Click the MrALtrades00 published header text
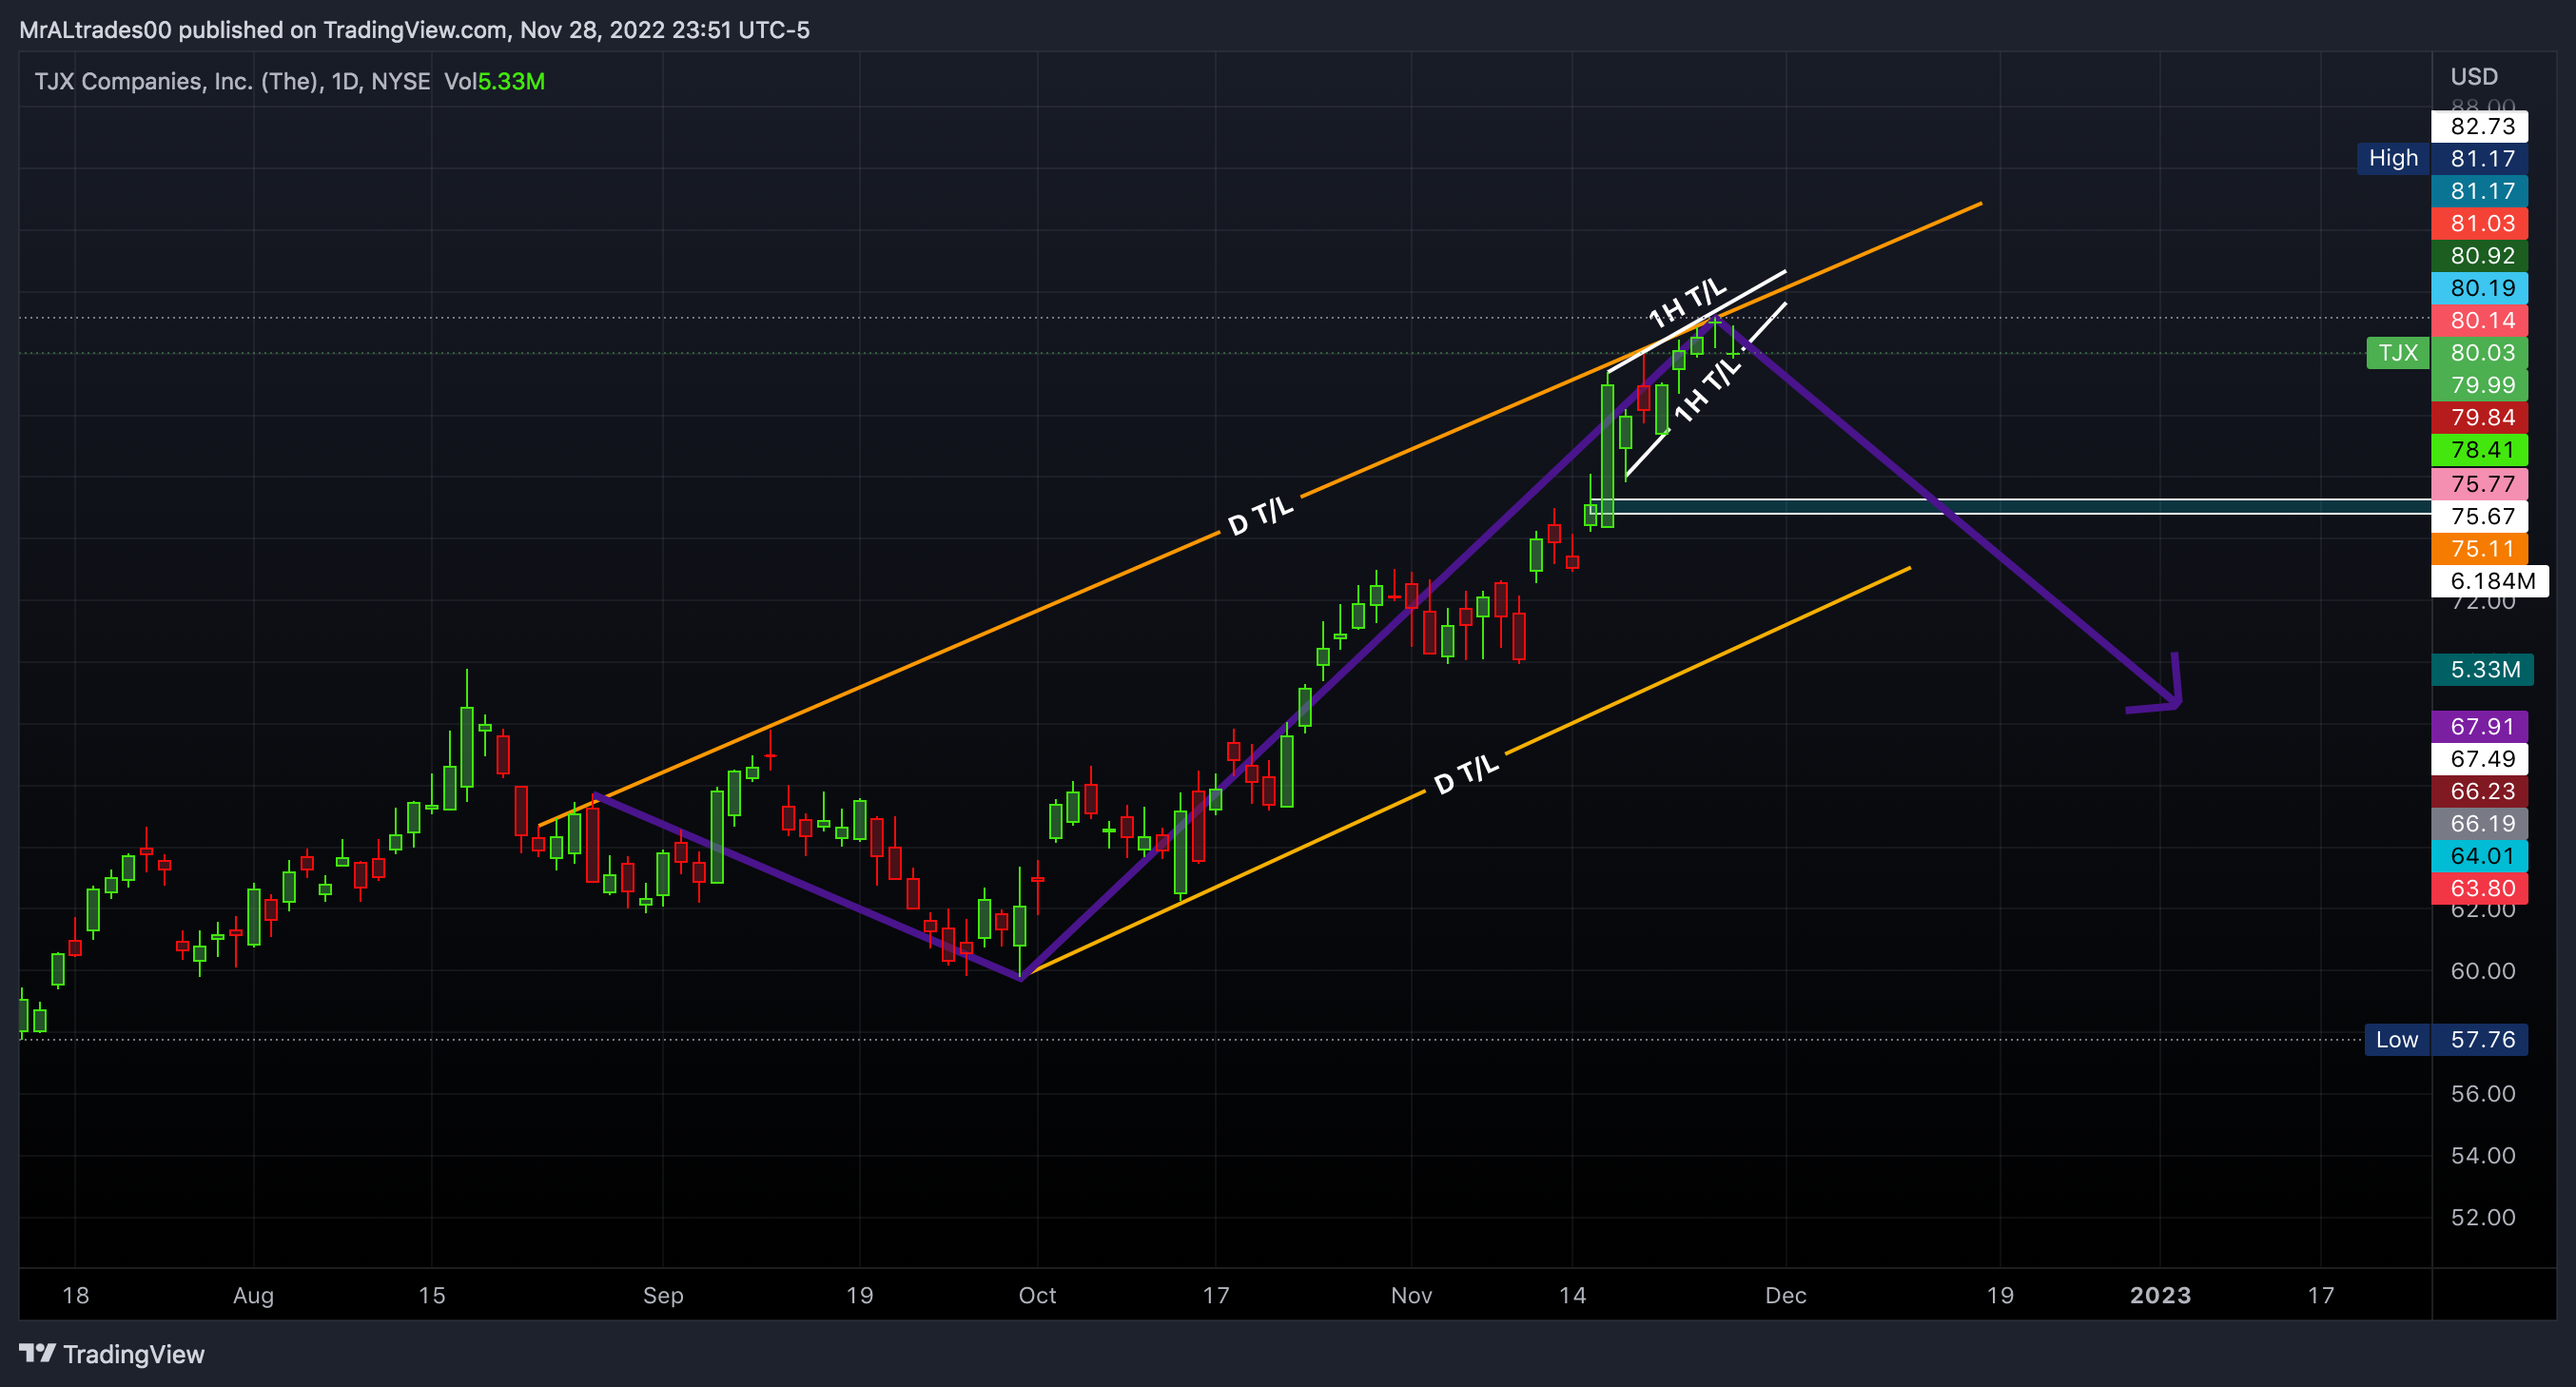 [414, 30]
